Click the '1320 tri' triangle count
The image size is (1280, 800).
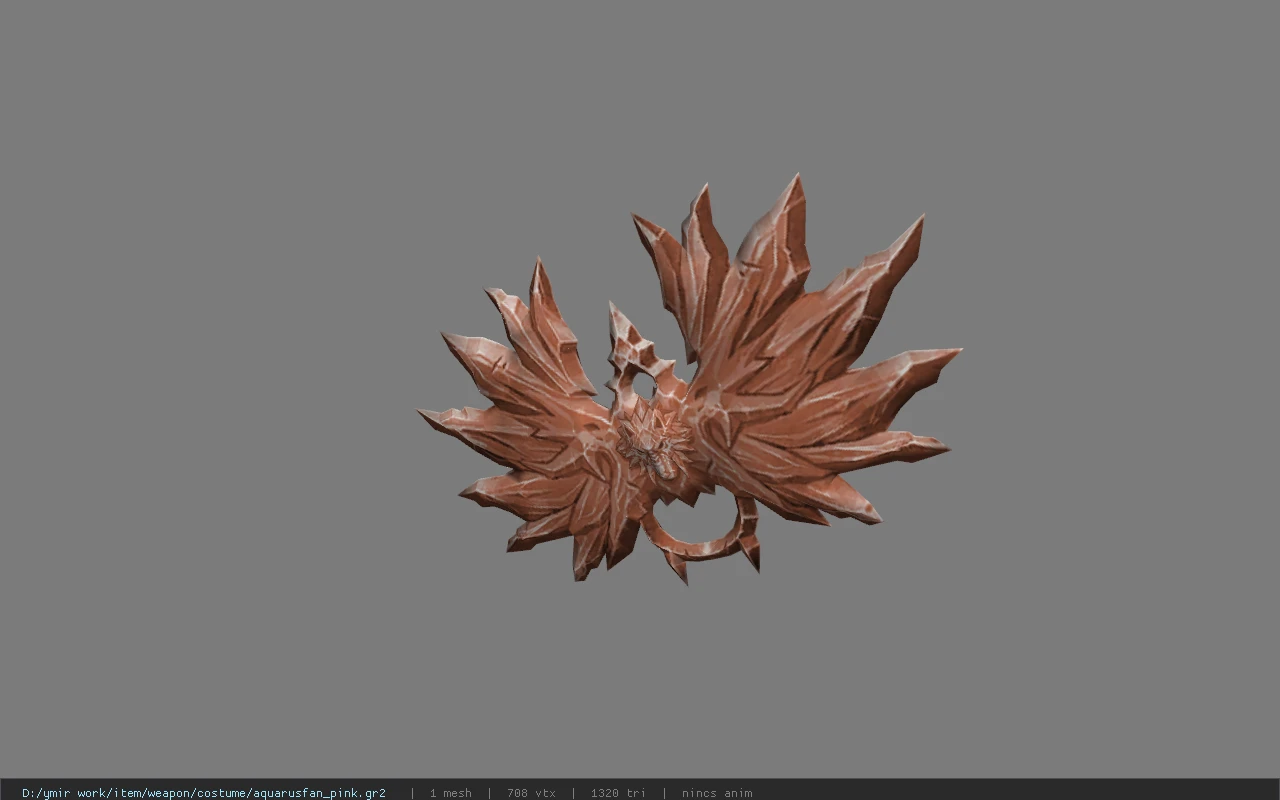tap(618, 793)
